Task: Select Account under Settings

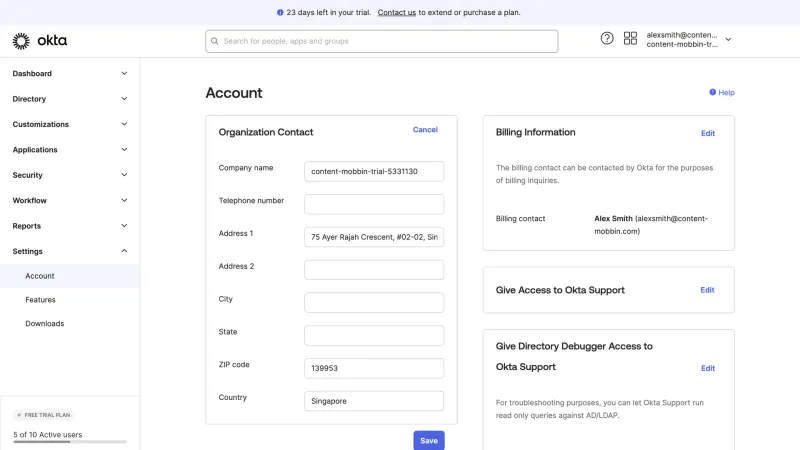Action: tap(69, 276)
